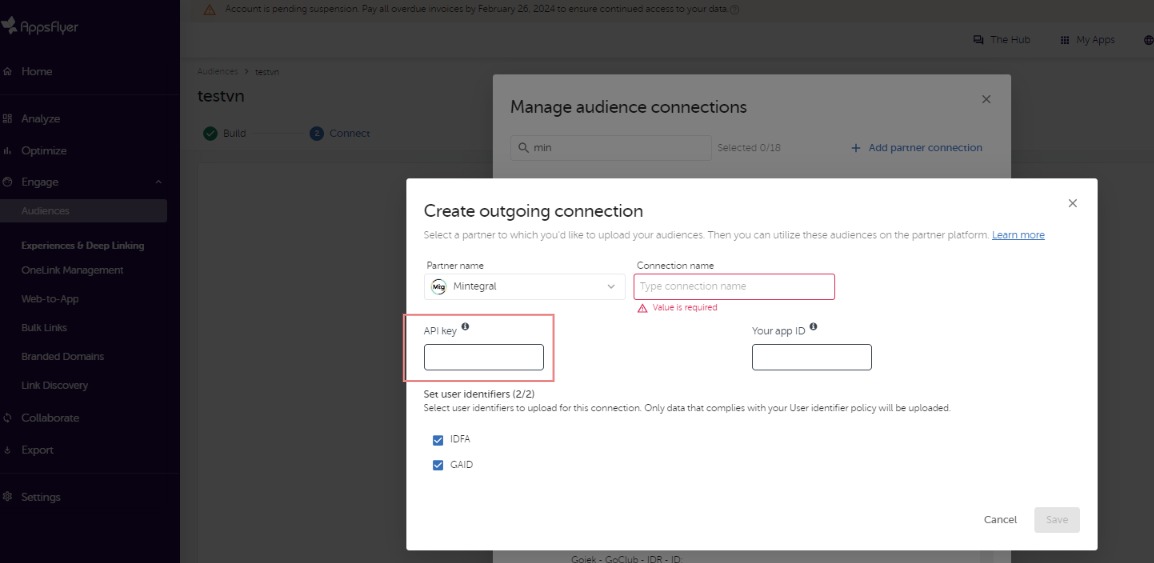Open Link Discovery page
Viewport: 1154px width, 563px height.
coord(54,385)
